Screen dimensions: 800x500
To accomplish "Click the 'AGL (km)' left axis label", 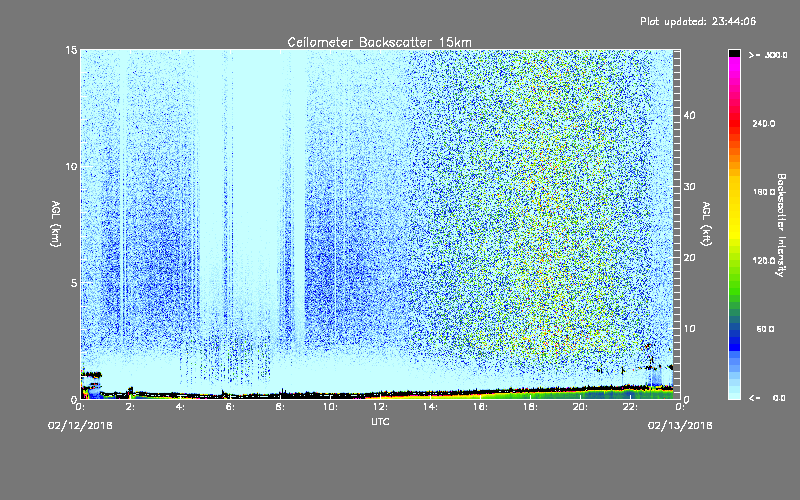I will tap(56, 224).
